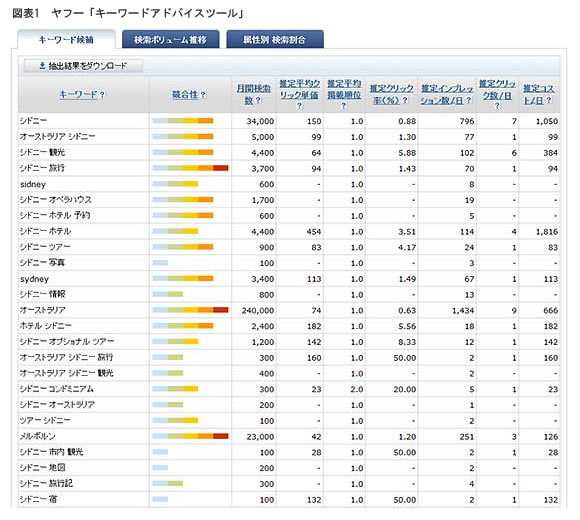
Task: Sort by 推定クリック数/日 header link
Action: [498, 89]
